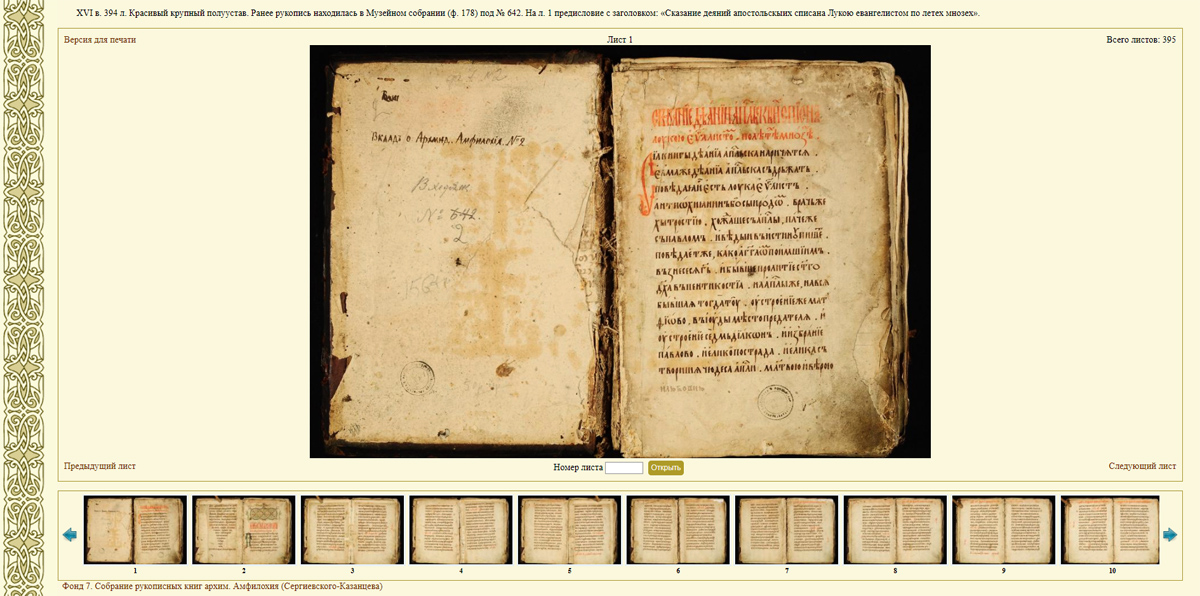This screenshot has width=1200, height=596.
Task: Click the right arrow to scroll thumbnails forward
Action: coord(1170,535)
